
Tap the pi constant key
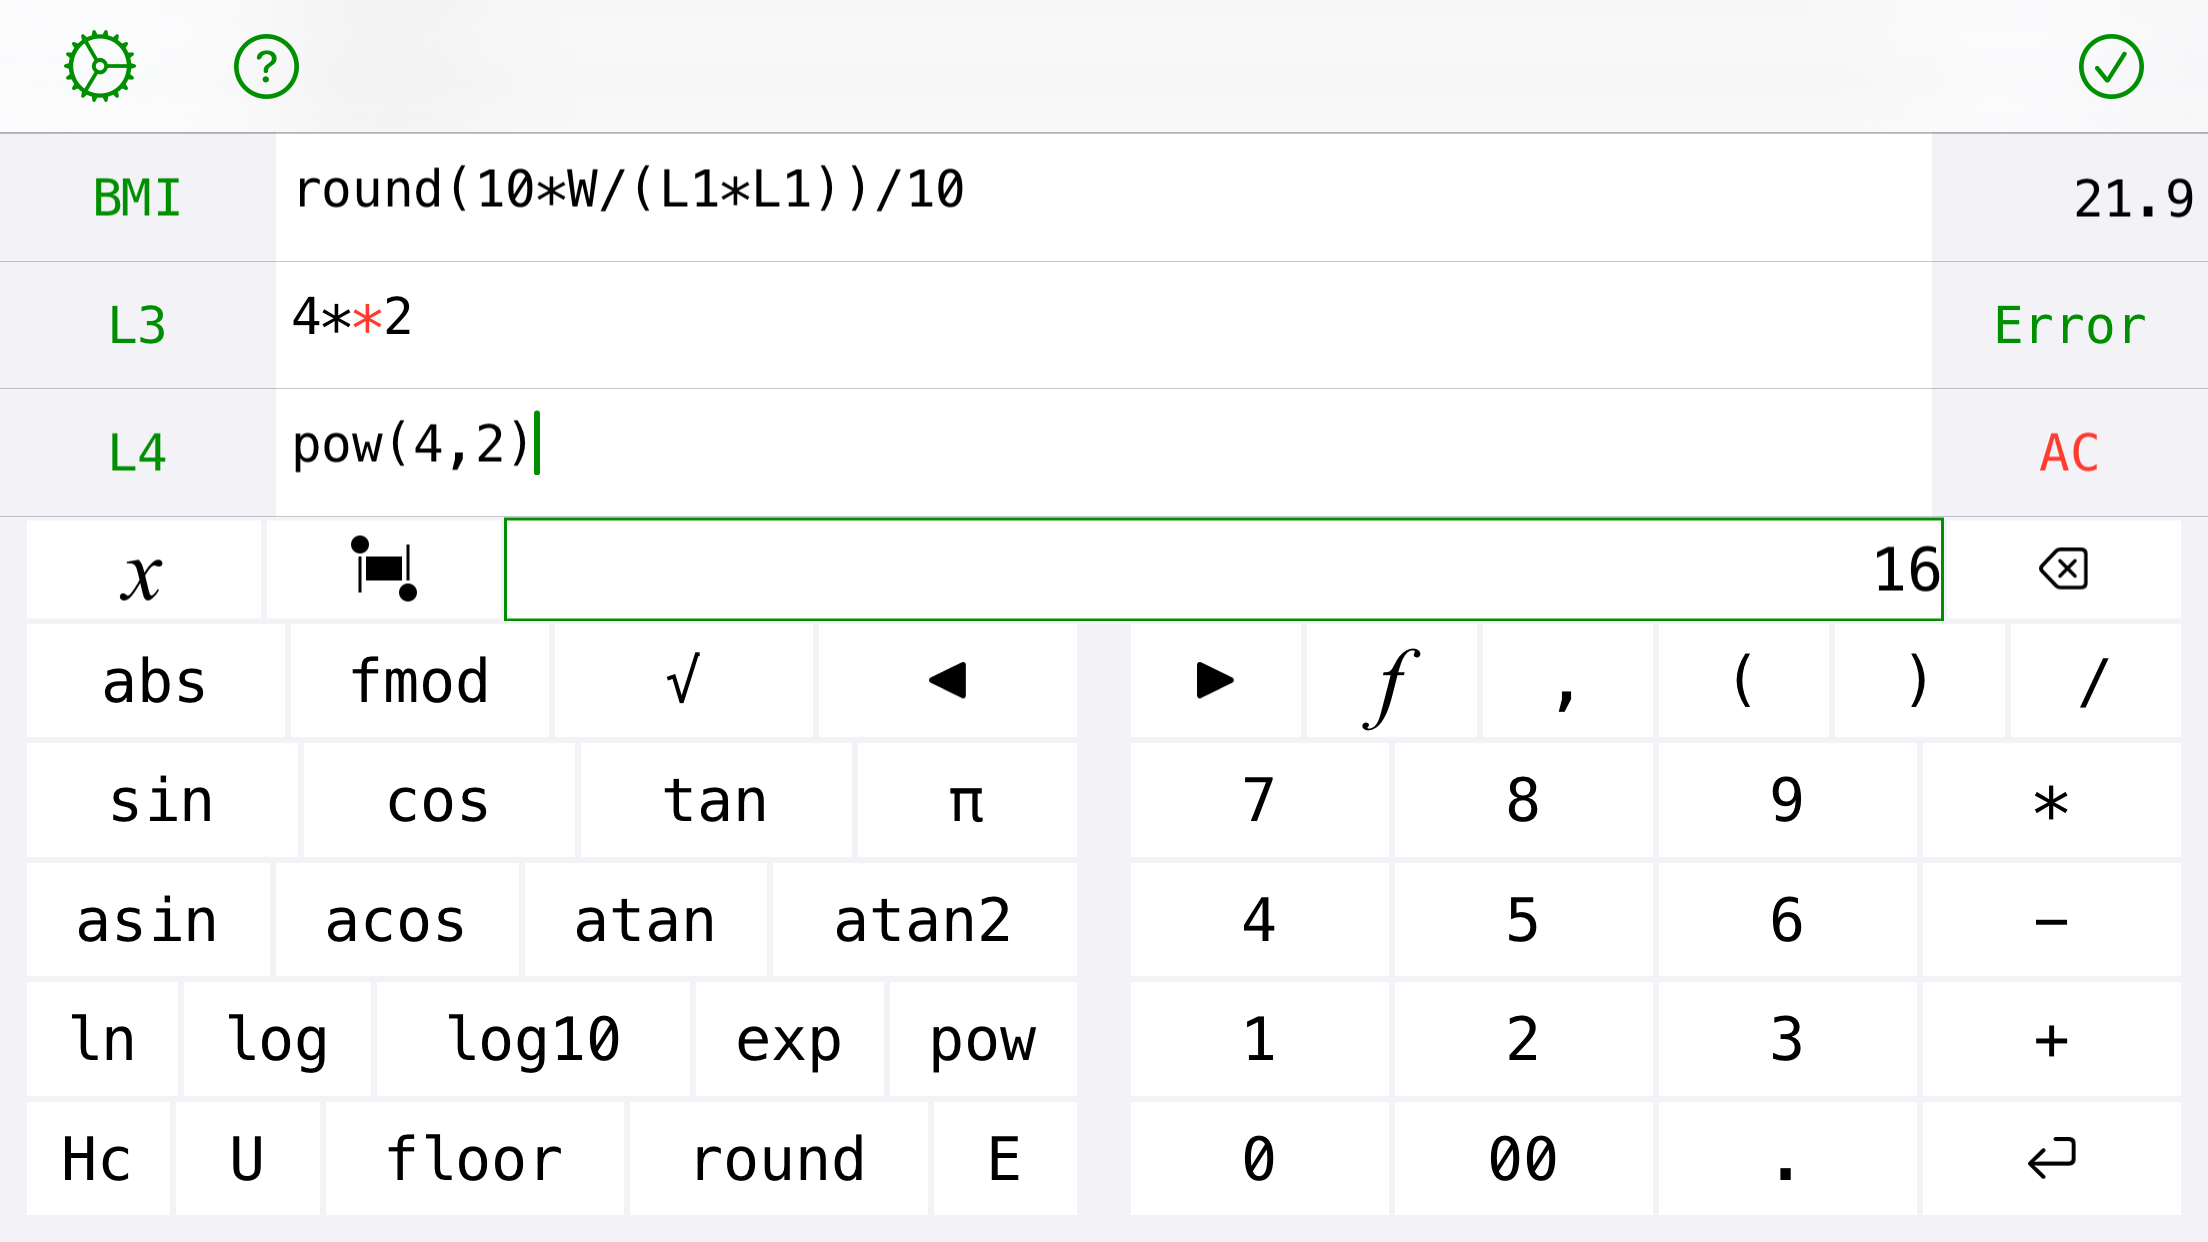pos(966,800)
